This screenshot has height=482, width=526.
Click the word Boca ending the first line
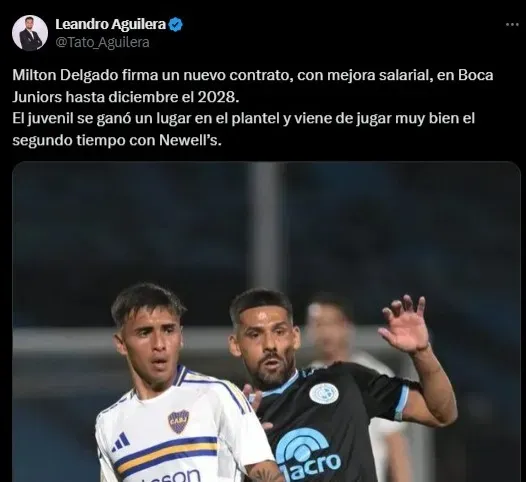pyautogui.click(x=476, y=75)
